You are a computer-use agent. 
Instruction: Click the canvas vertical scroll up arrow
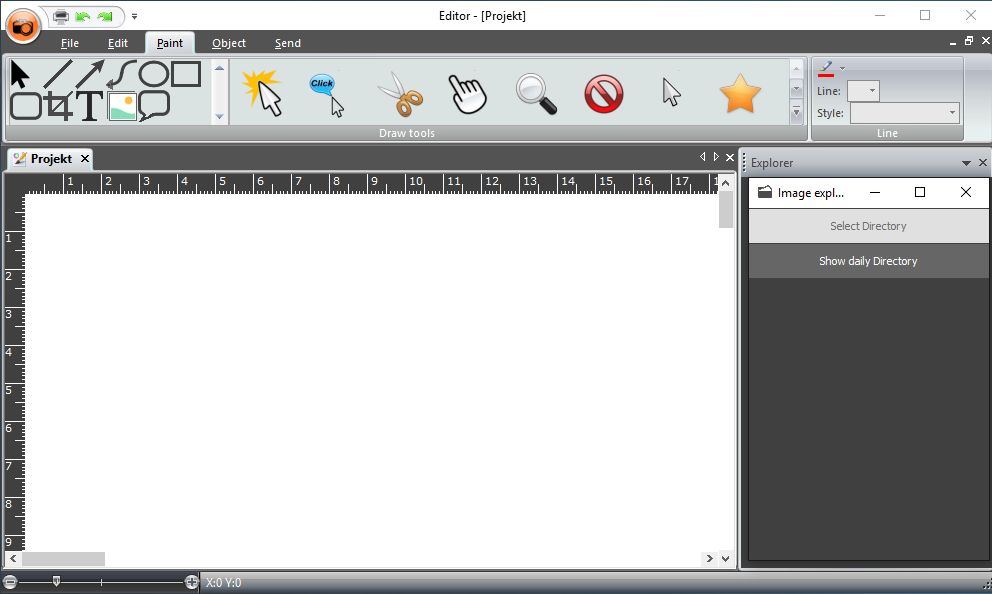click(x=726, y=182)
